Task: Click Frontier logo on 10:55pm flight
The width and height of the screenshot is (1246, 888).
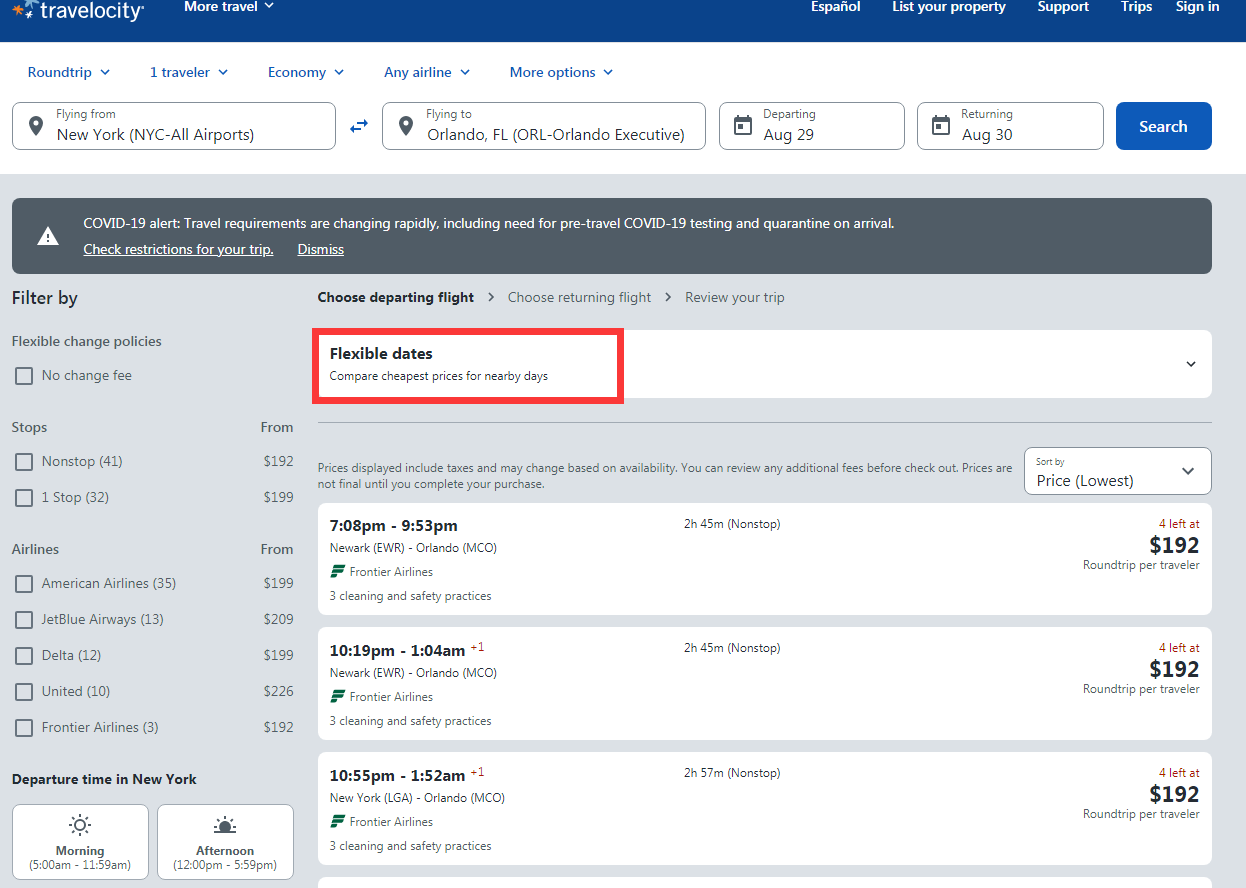Action: pyautogui.click(x=338, y=822)
